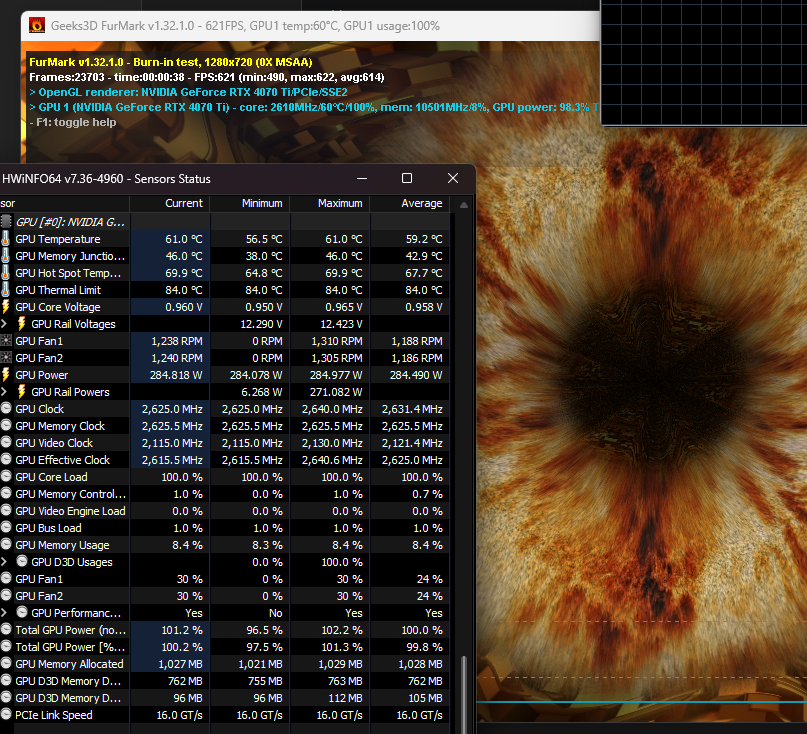807x734 pixels.
Task: Click the FurMark OpenGL renderer info line
Action: coord(188,92)
